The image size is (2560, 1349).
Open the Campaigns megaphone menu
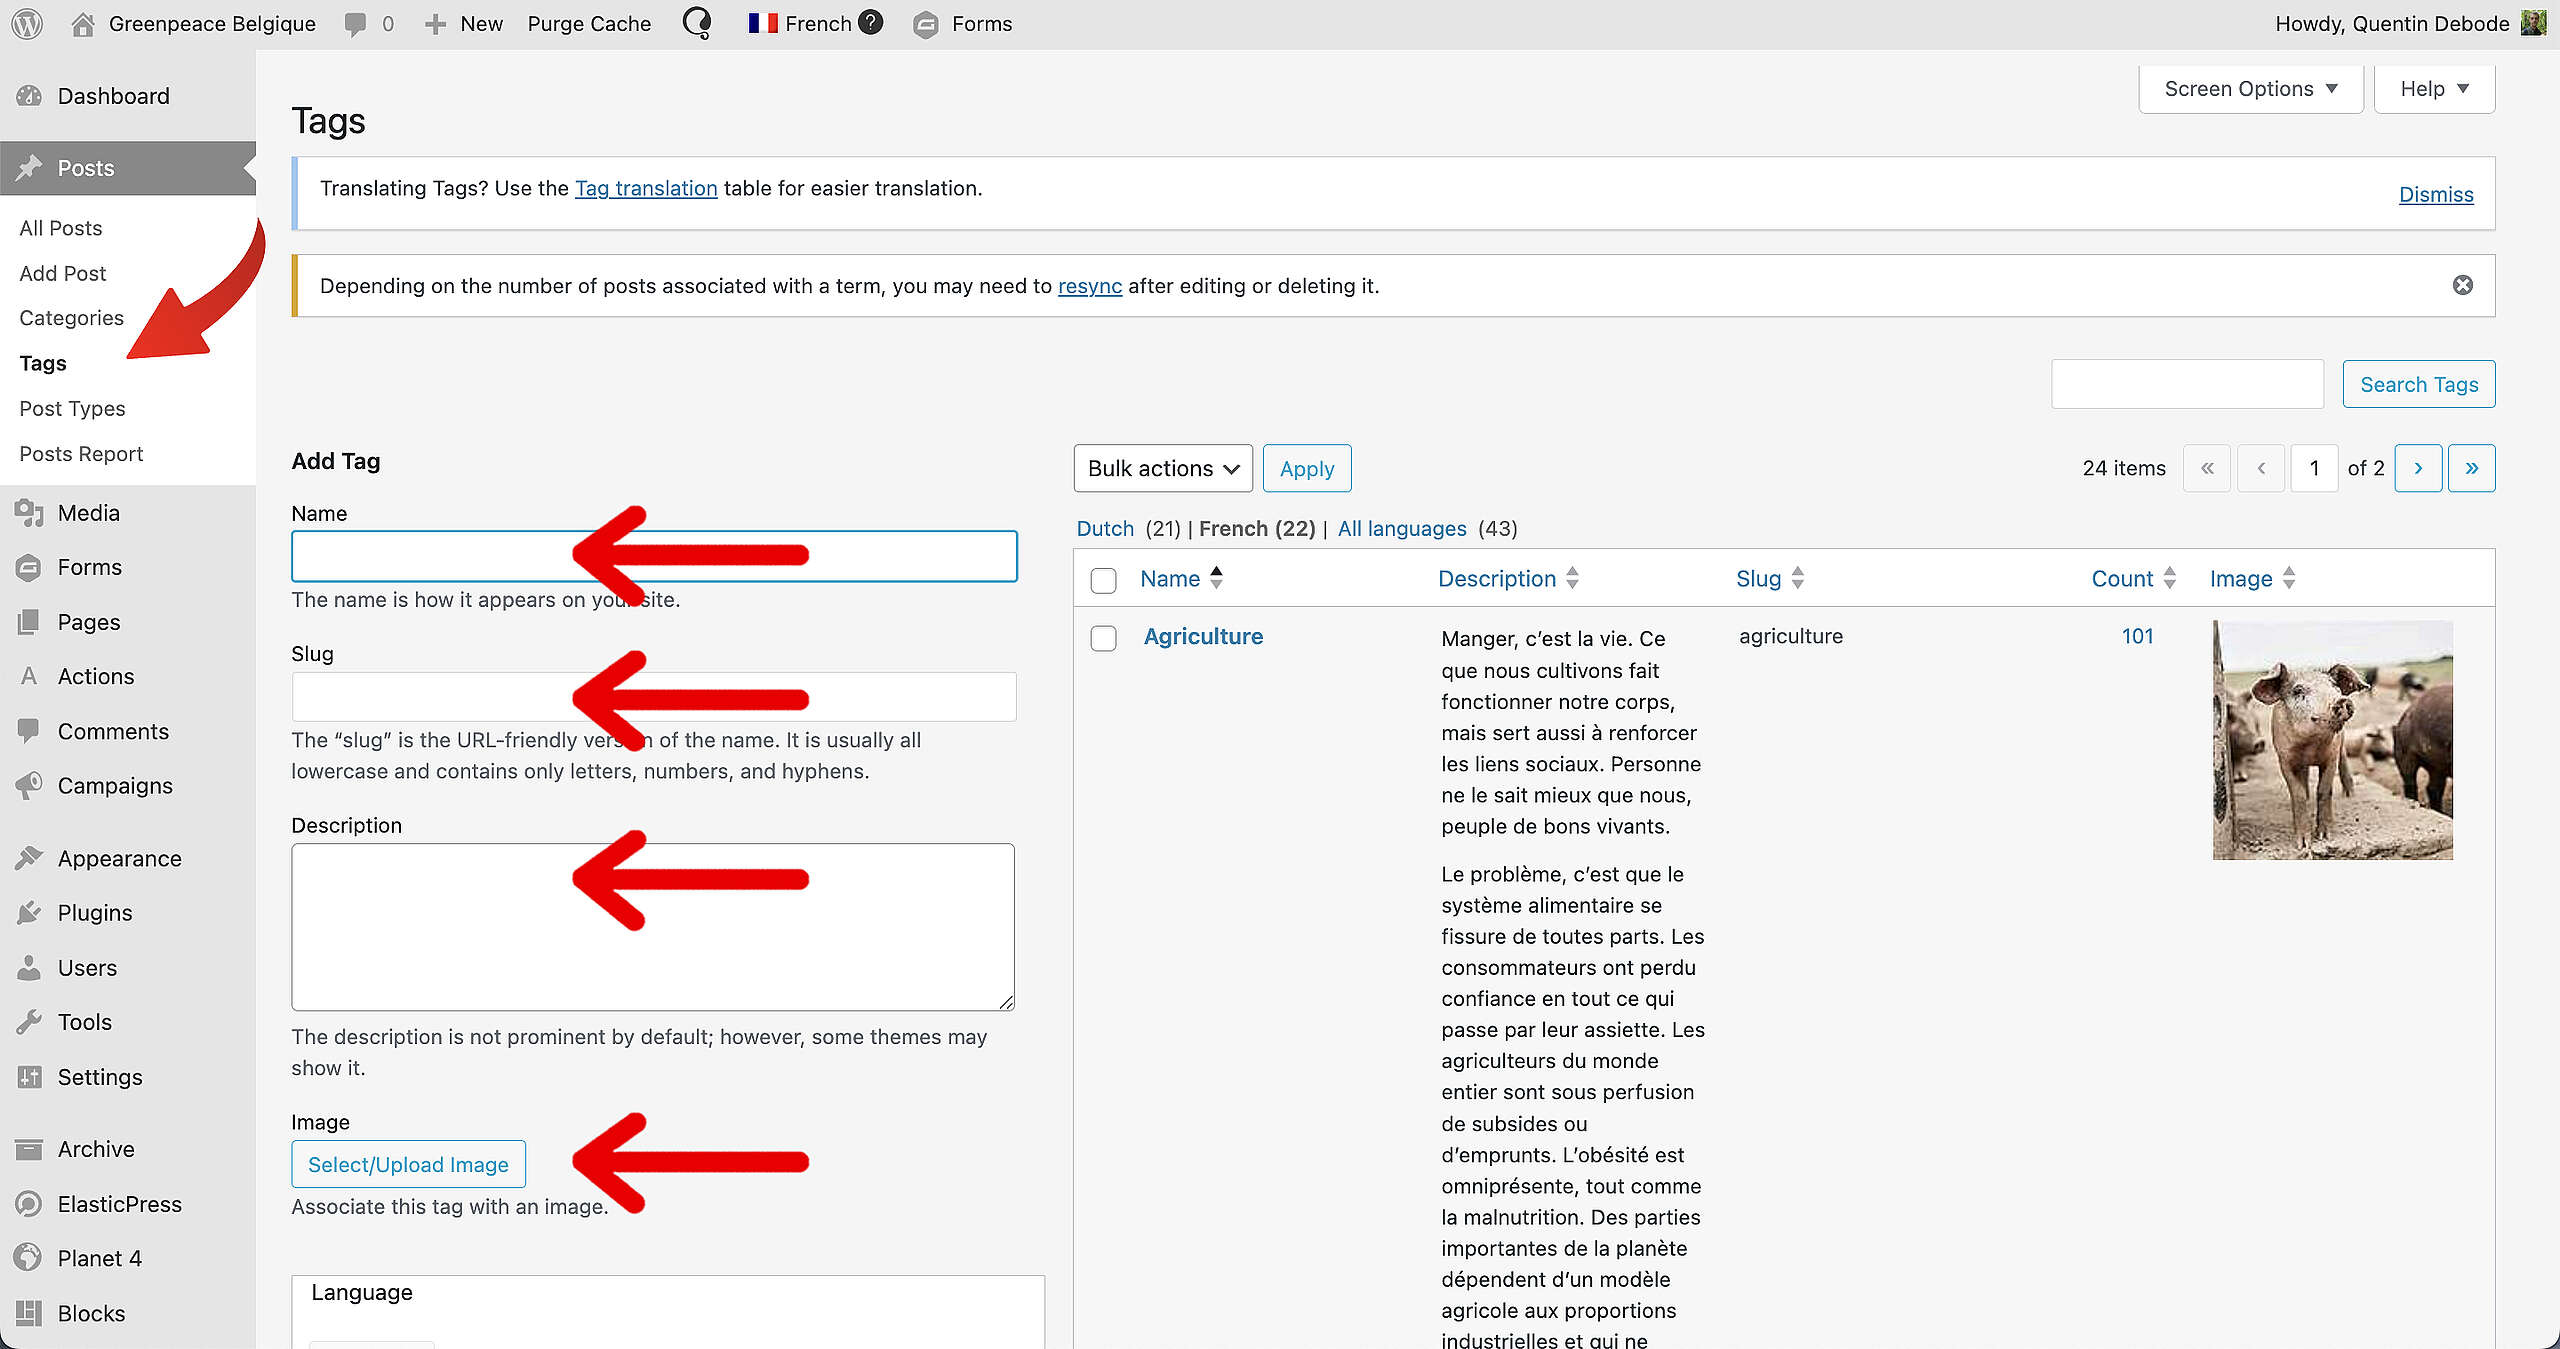tap(29, 786)
